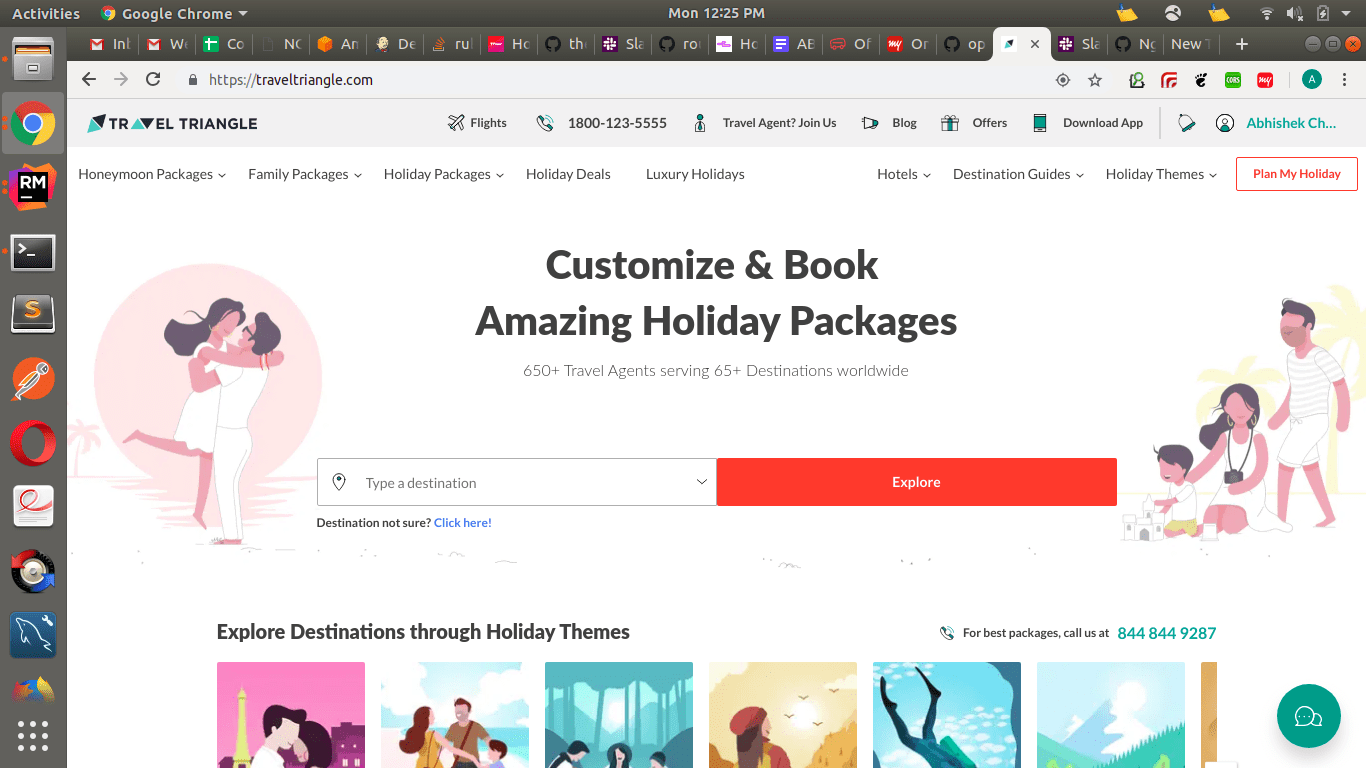1366x768 pixels.
Task: Open Chrome three-dot menu
Action: tap(1345, 80)
